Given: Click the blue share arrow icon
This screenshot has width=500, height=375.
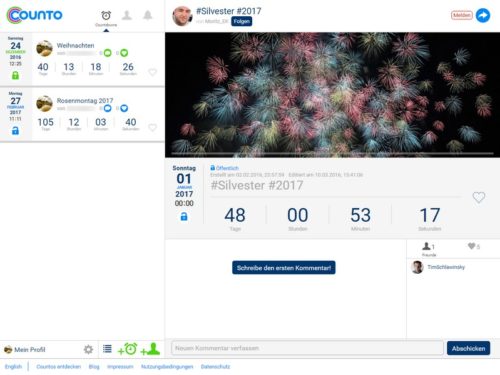Looking at the screenshot, I should (x=483, y=15).
